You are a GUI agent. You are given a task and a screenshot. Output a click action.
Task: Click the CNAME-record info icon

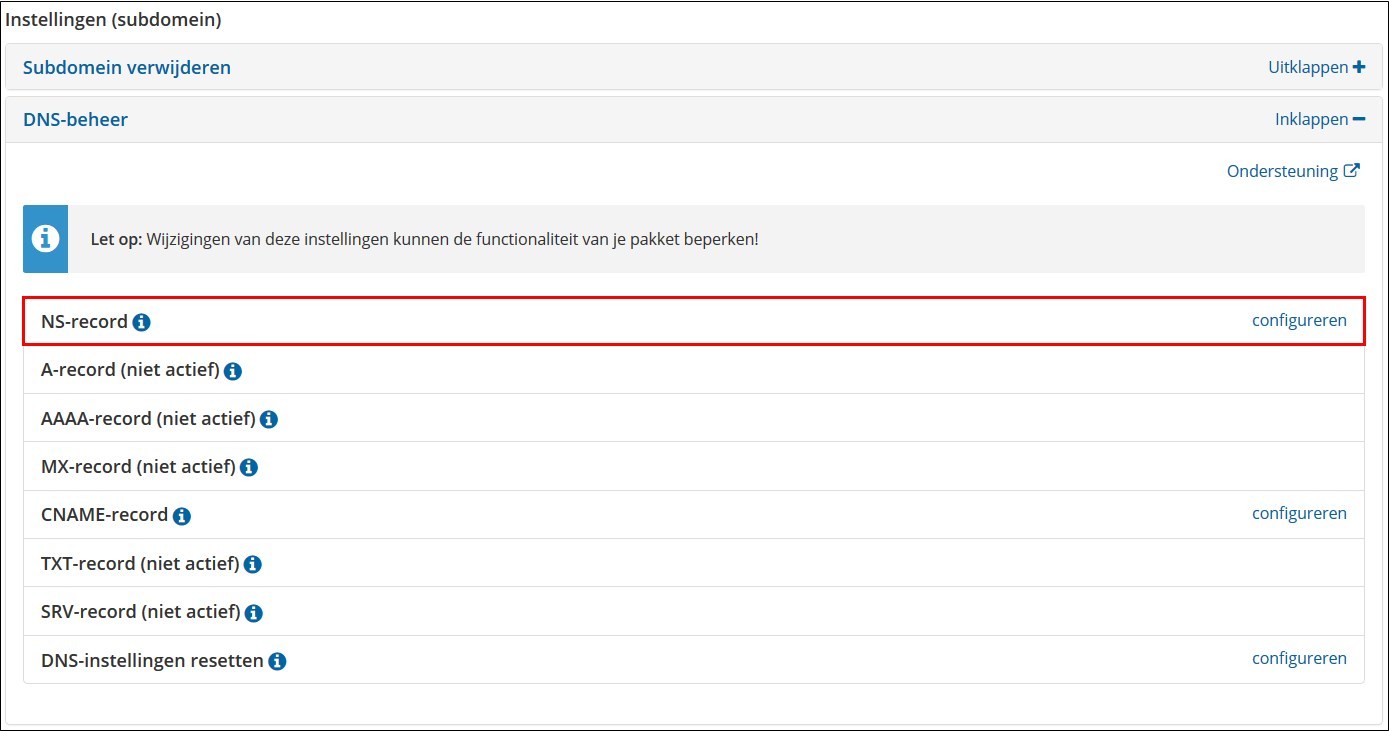pyautogui.click(x=181, y=516)
